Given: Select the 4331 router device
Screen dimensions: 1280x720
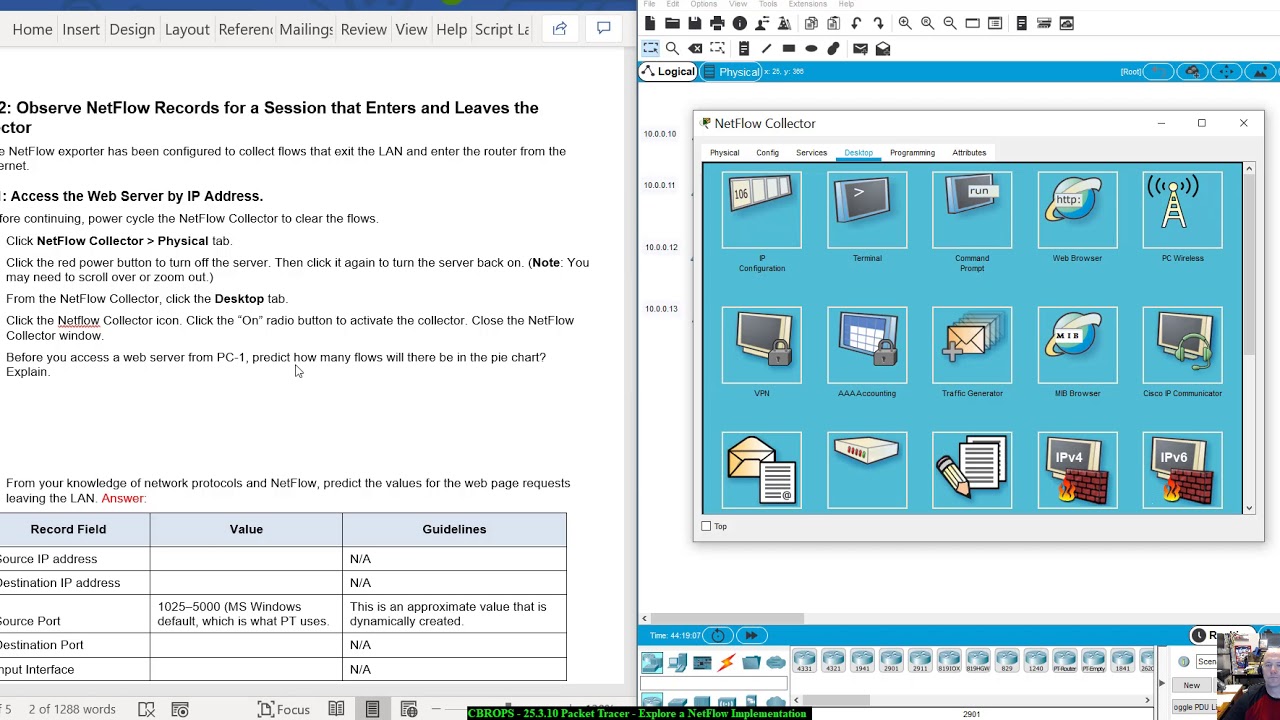Looking at the screenshot, I should (804, 661).
